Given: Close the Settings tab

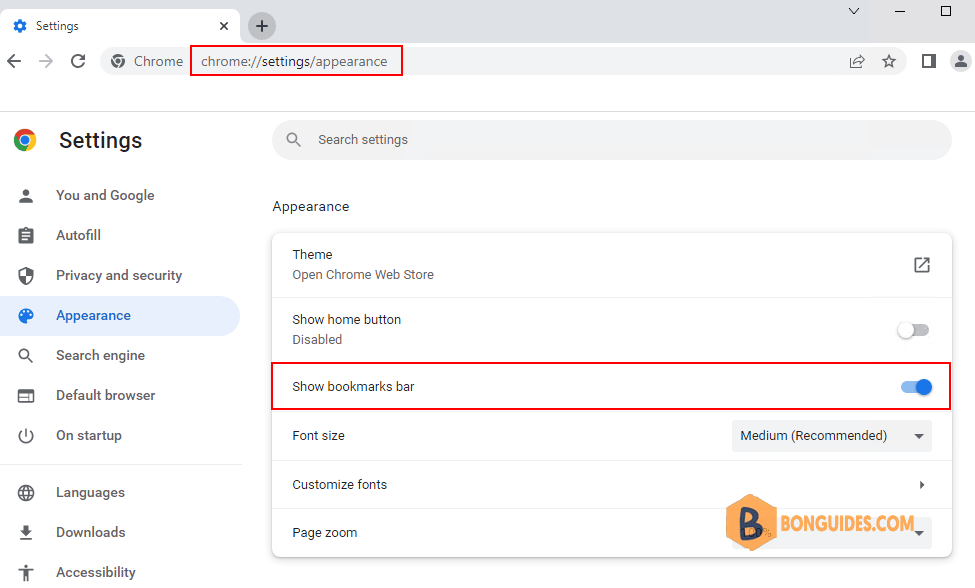Looking at the screenshot, I should tap(224, 26).
